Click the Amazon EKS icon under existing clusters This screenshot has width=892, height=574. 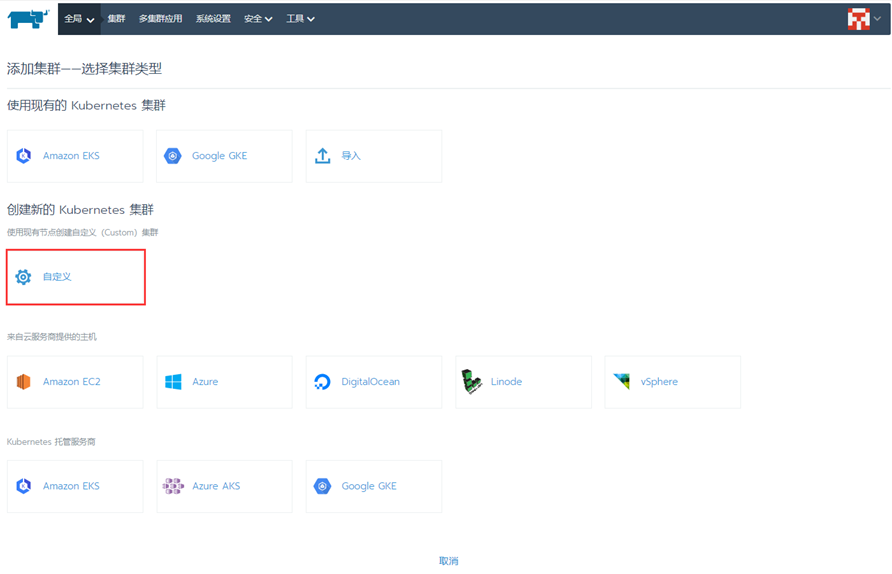(x=23, y=156)
